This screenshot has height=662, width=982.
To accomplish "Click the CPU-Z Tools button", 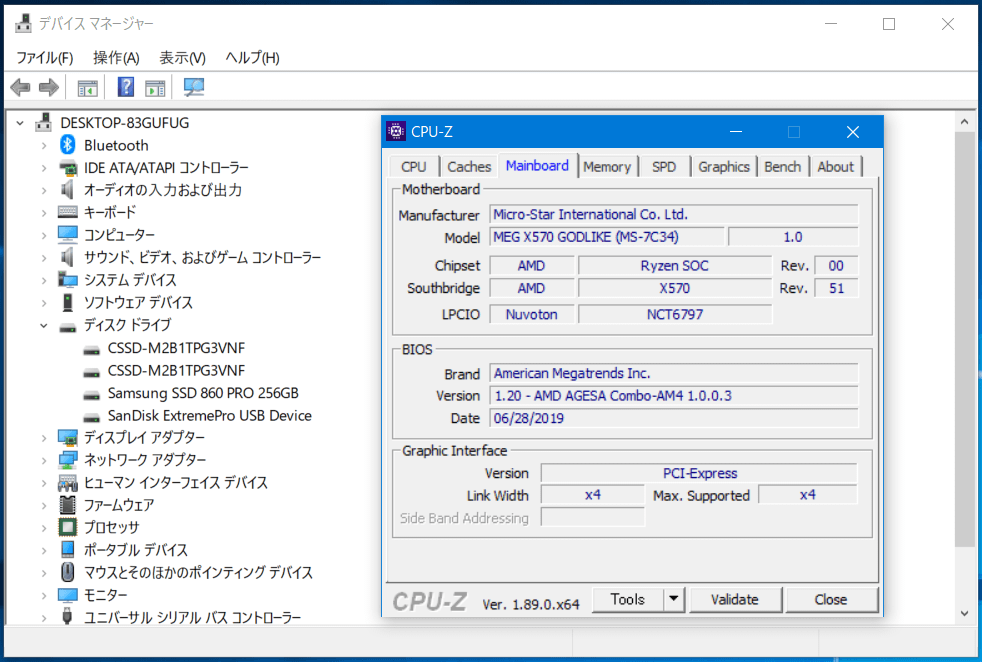I will click(x=628, y=599).
